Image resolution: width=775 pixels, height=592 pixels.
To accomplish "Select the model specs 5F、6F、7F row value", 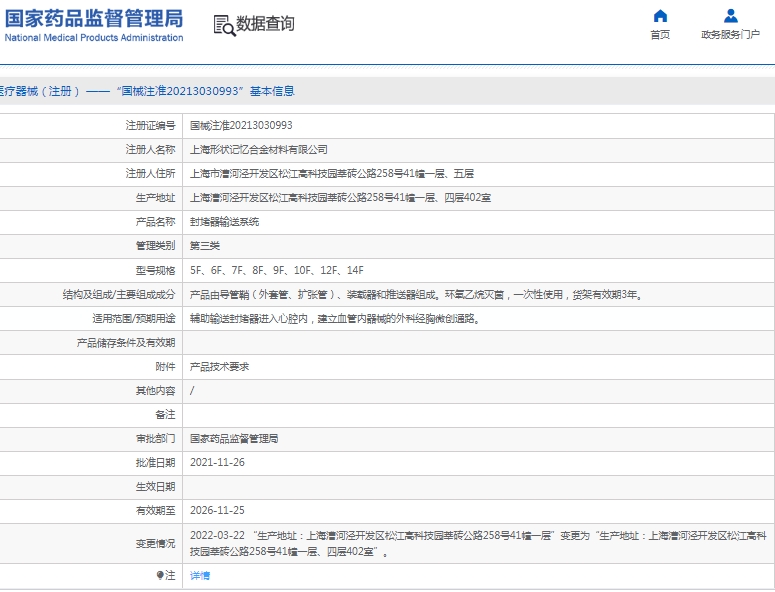I will click(277, 270).
